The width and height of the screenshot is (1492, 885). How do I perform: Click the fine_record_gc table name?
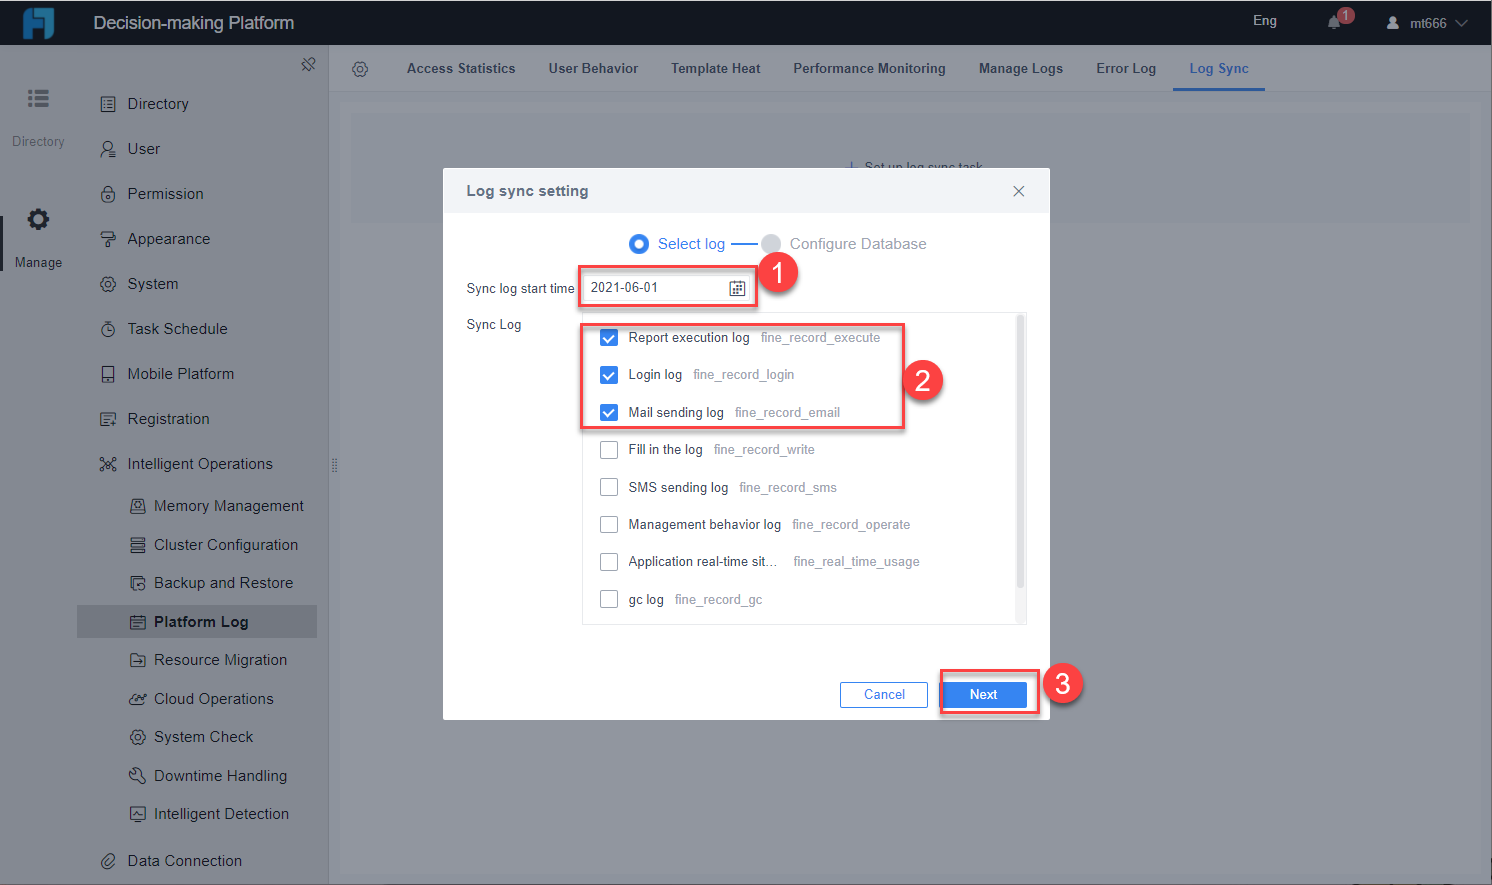pyautogui.click(x=719, y=600)
